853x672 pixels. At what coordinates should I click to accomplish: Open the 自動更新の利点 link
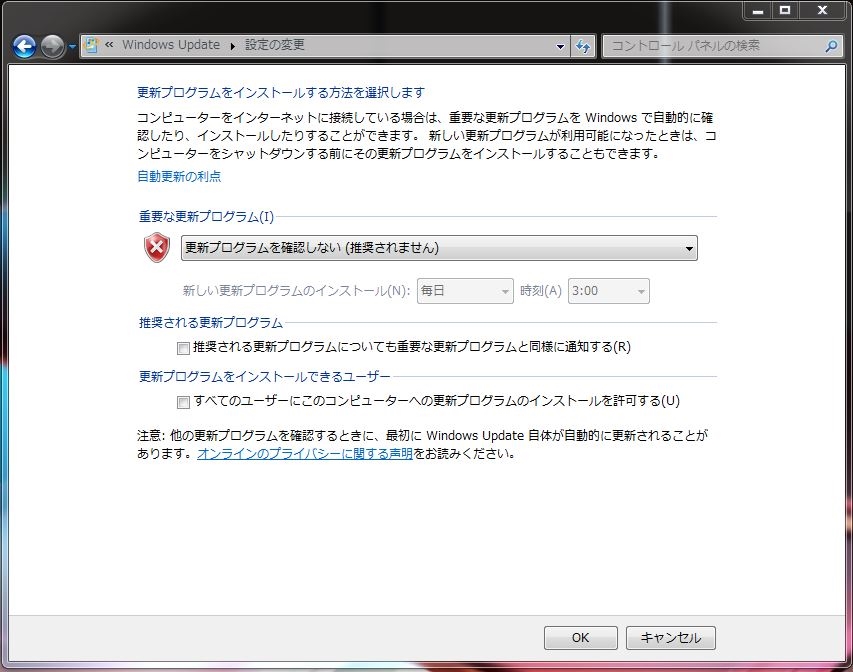click(x=179, y=176)
